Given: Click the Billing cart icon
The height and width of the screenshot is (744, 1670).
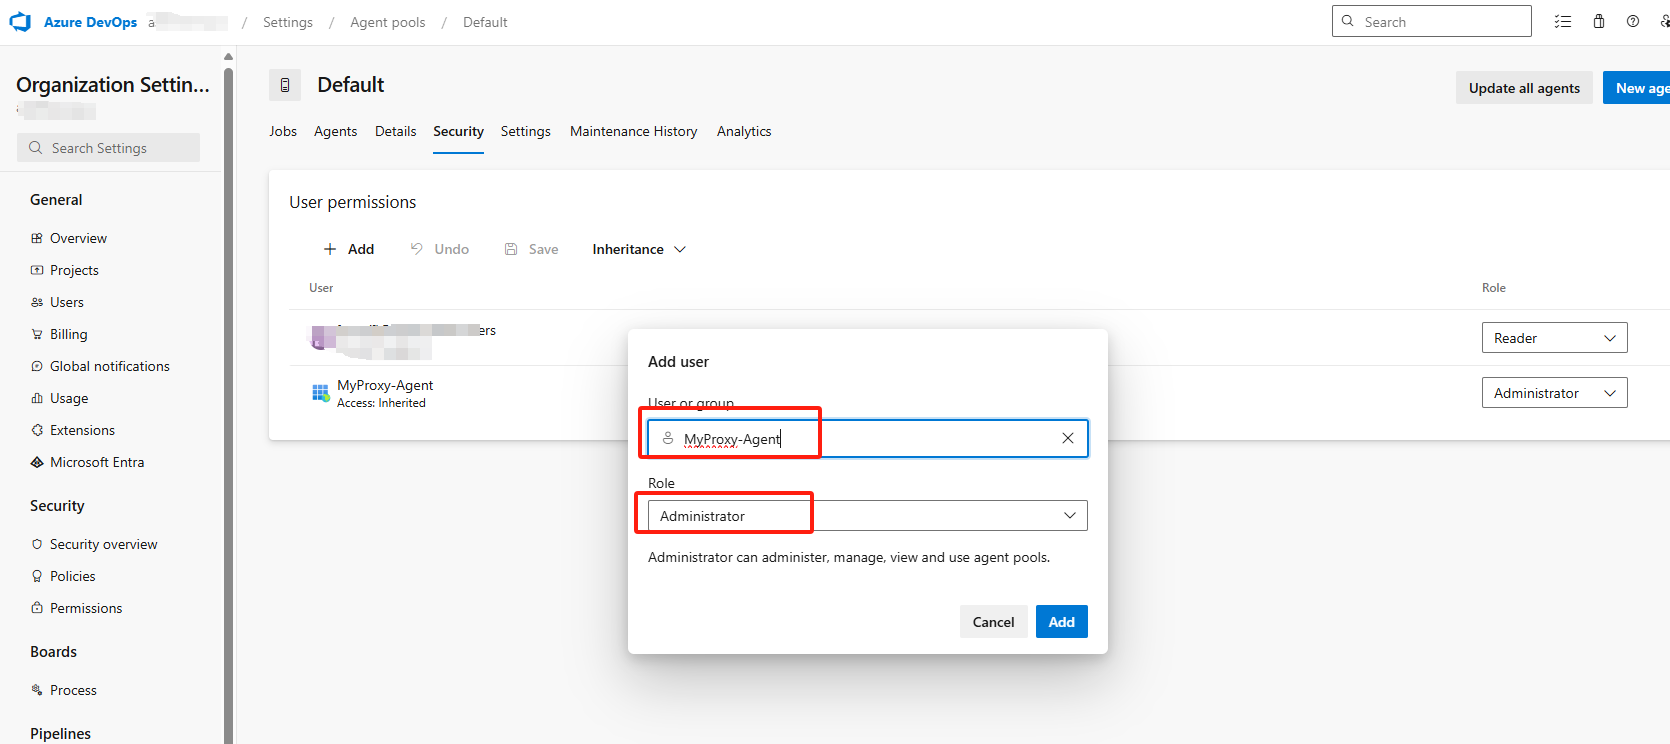Looking at the screenshot, I should point(37,334).
